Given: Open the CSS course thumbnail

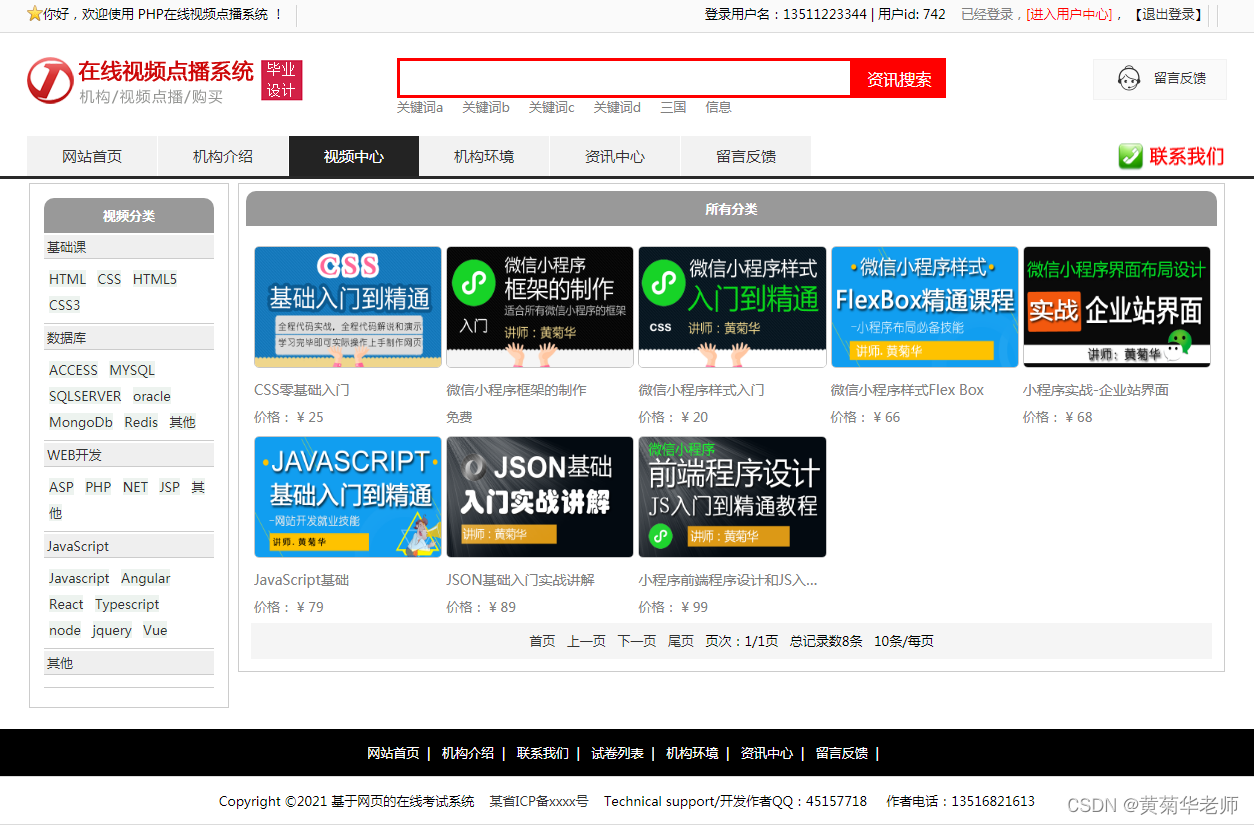Looking at the screenshot, I should 347,307.
